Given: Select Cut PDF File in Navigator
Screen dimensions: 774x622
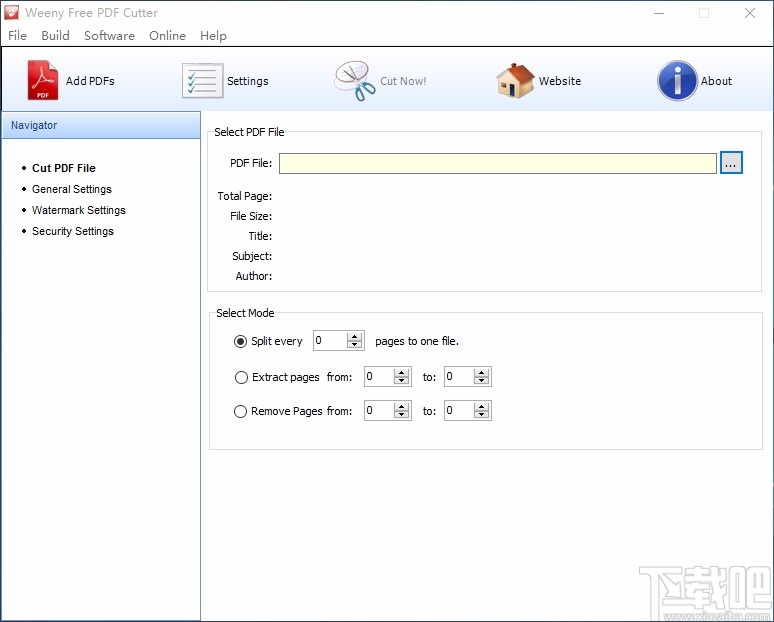Looking at the screenshot, I should 64,168.
